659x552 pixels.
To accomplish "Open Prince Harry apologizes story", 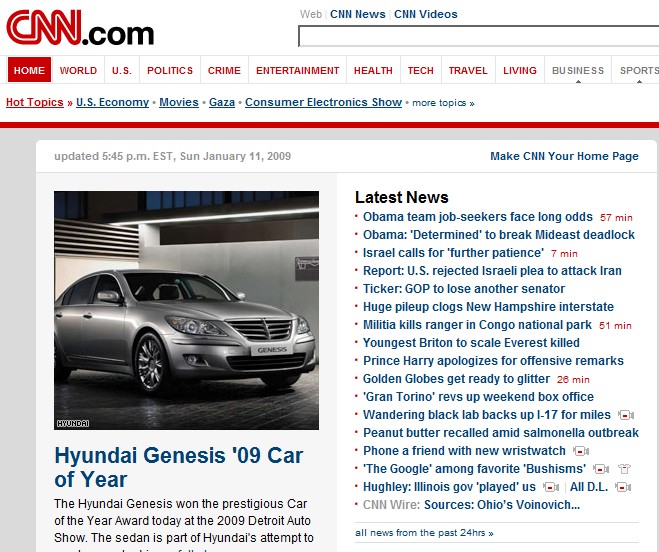I will pyautogui.click(x=493, y=361).
